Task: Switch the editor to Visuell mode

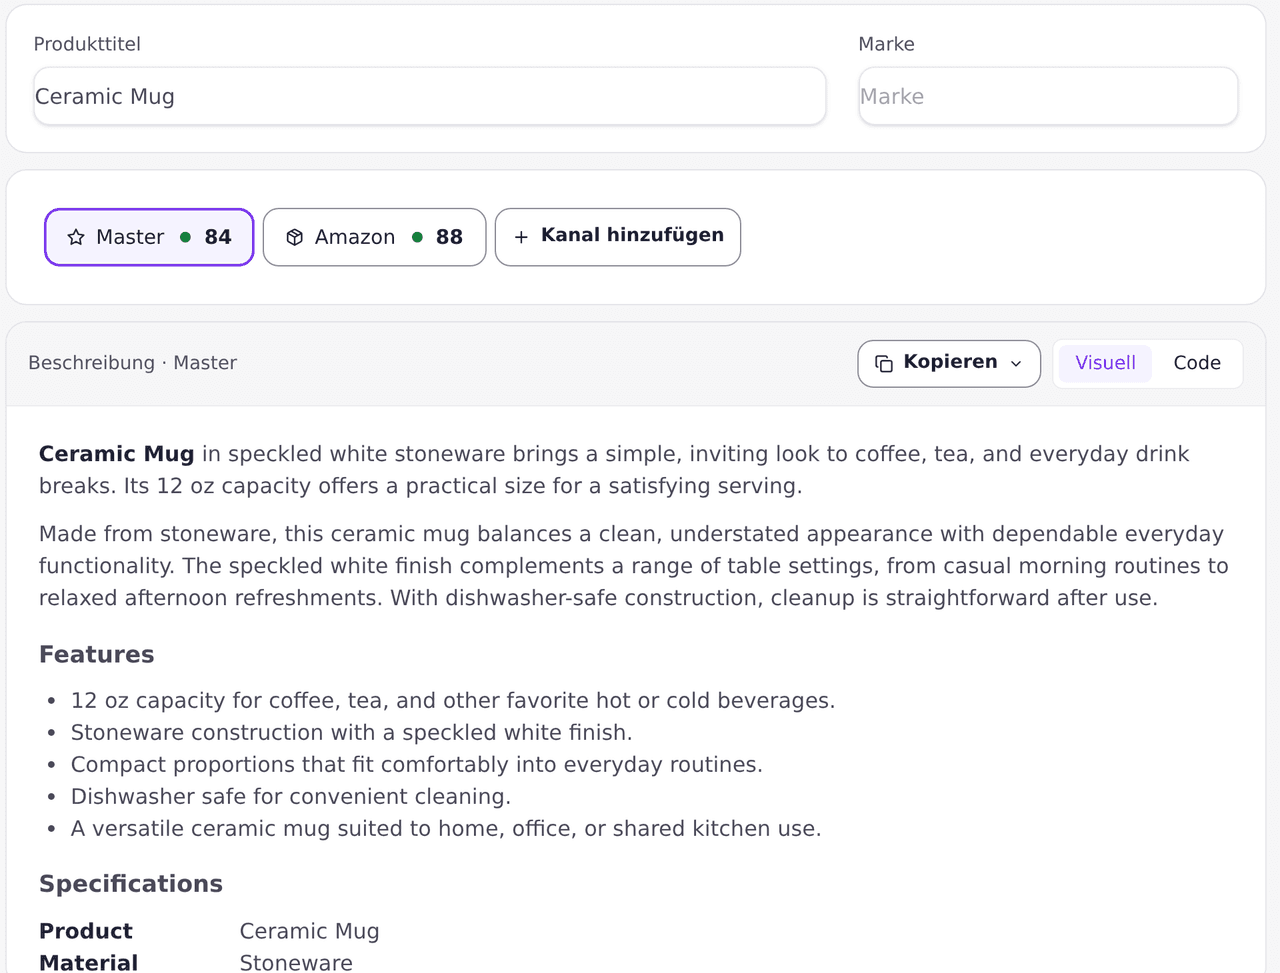Action: 1105,363
